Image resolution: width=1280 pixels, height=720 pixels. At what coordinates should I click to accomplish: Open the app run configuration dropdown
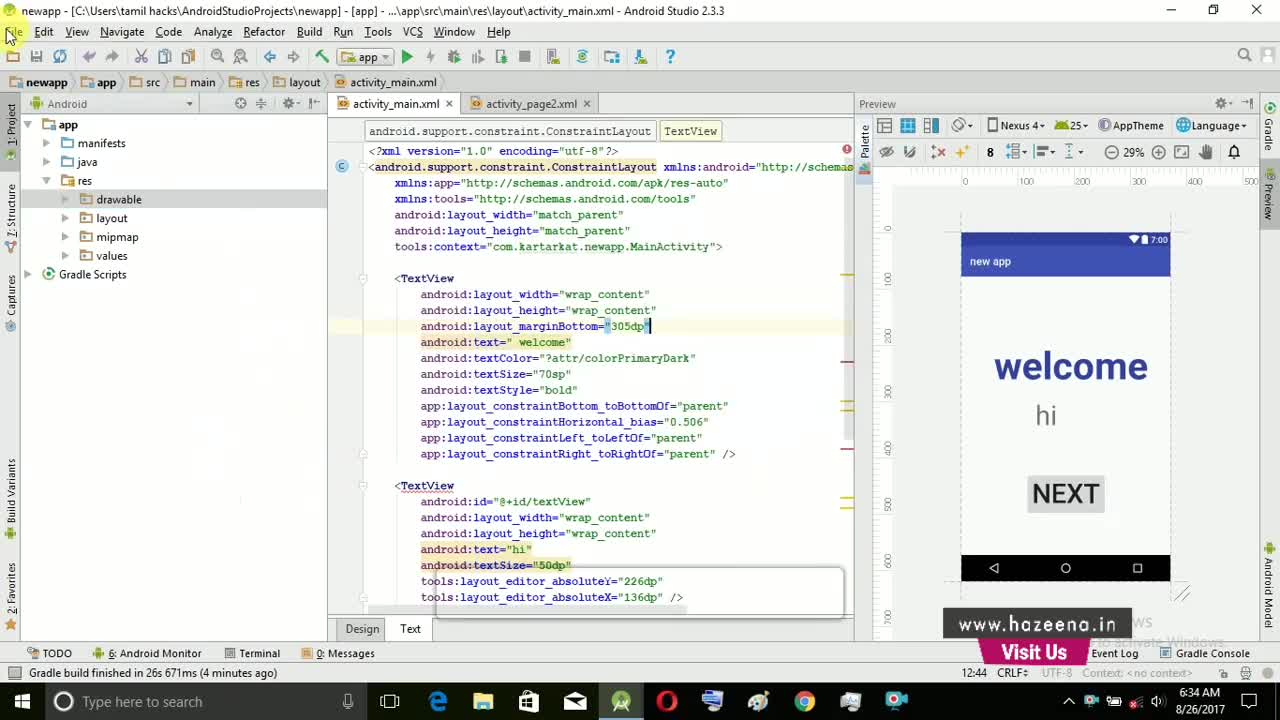[x=367, y=57]
